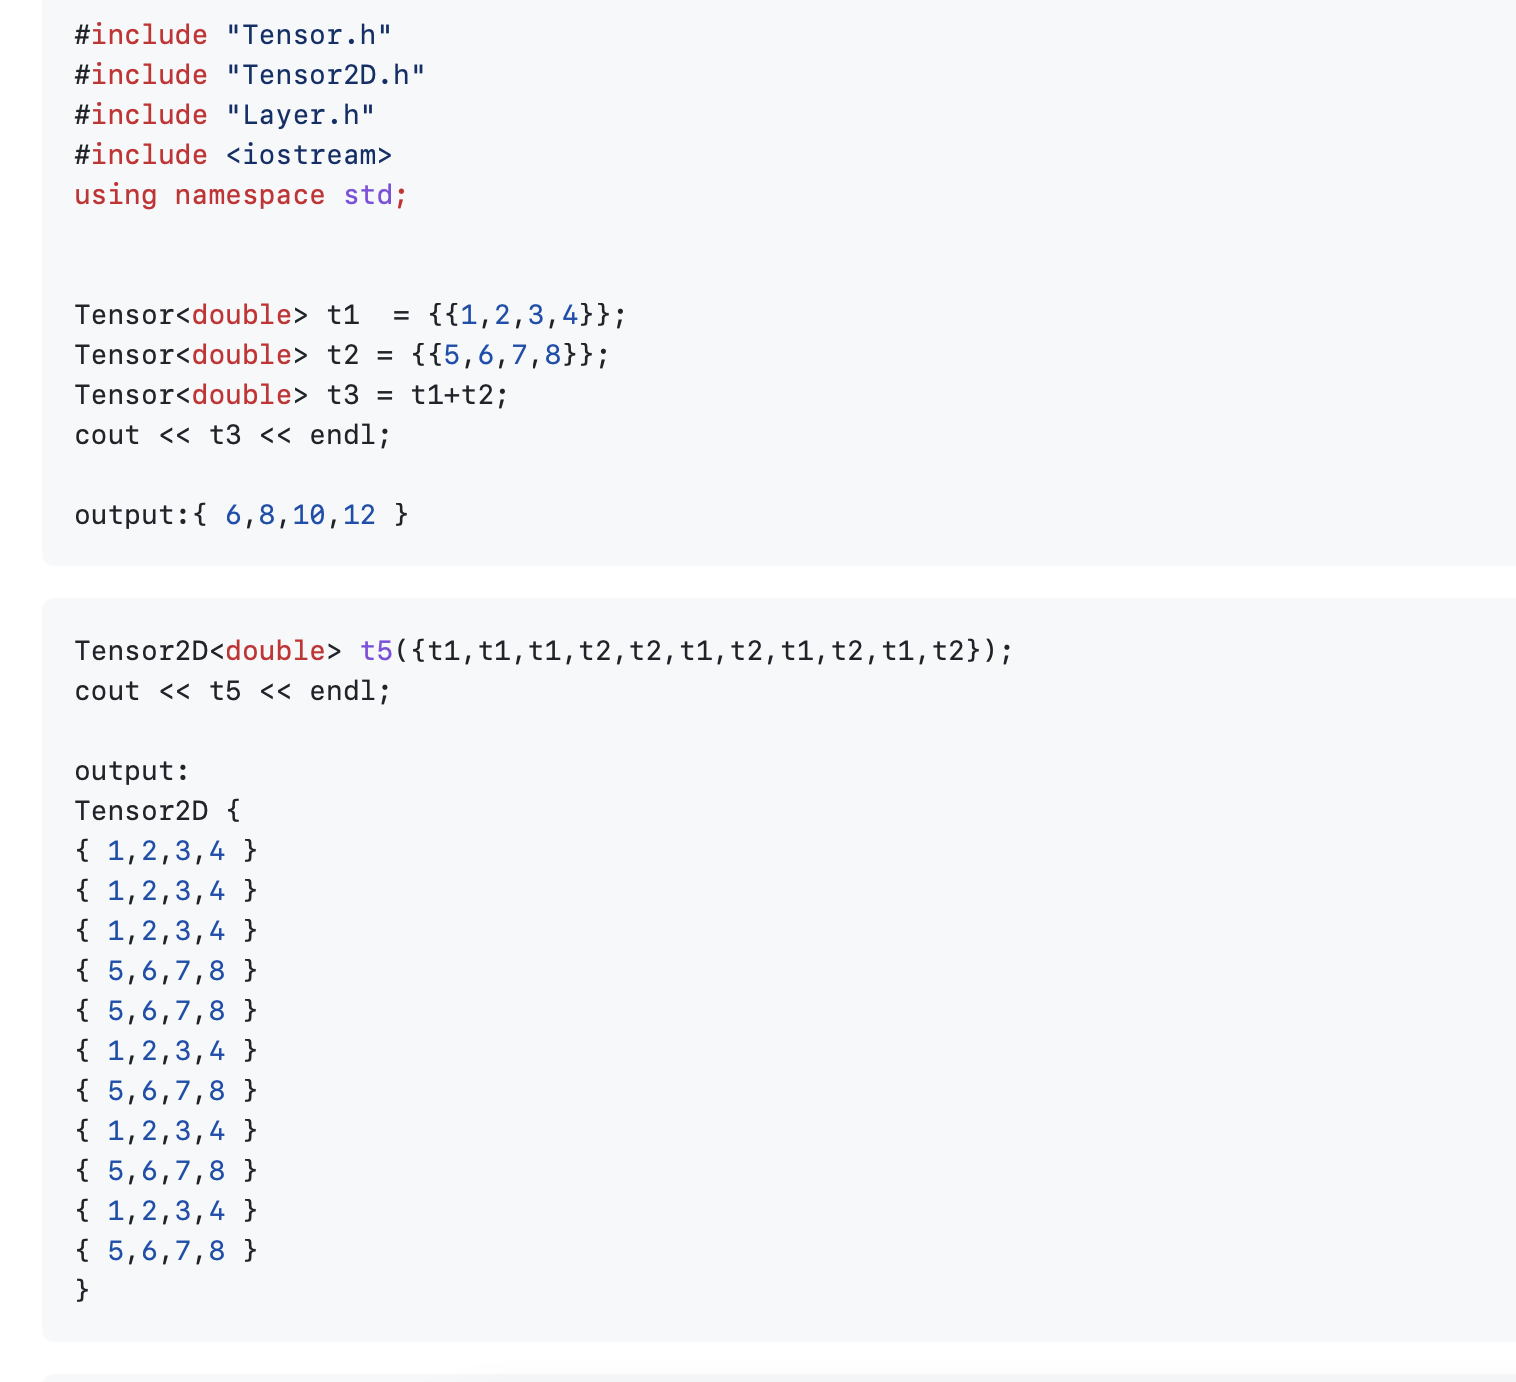Click the purple t5 constructor name

point(376,651)
